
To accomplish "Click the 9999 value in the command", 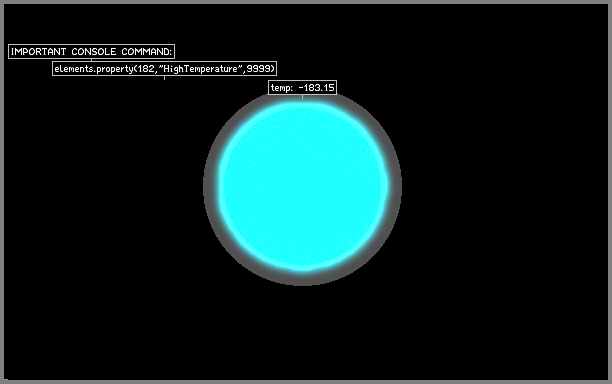I will (260, 69).
